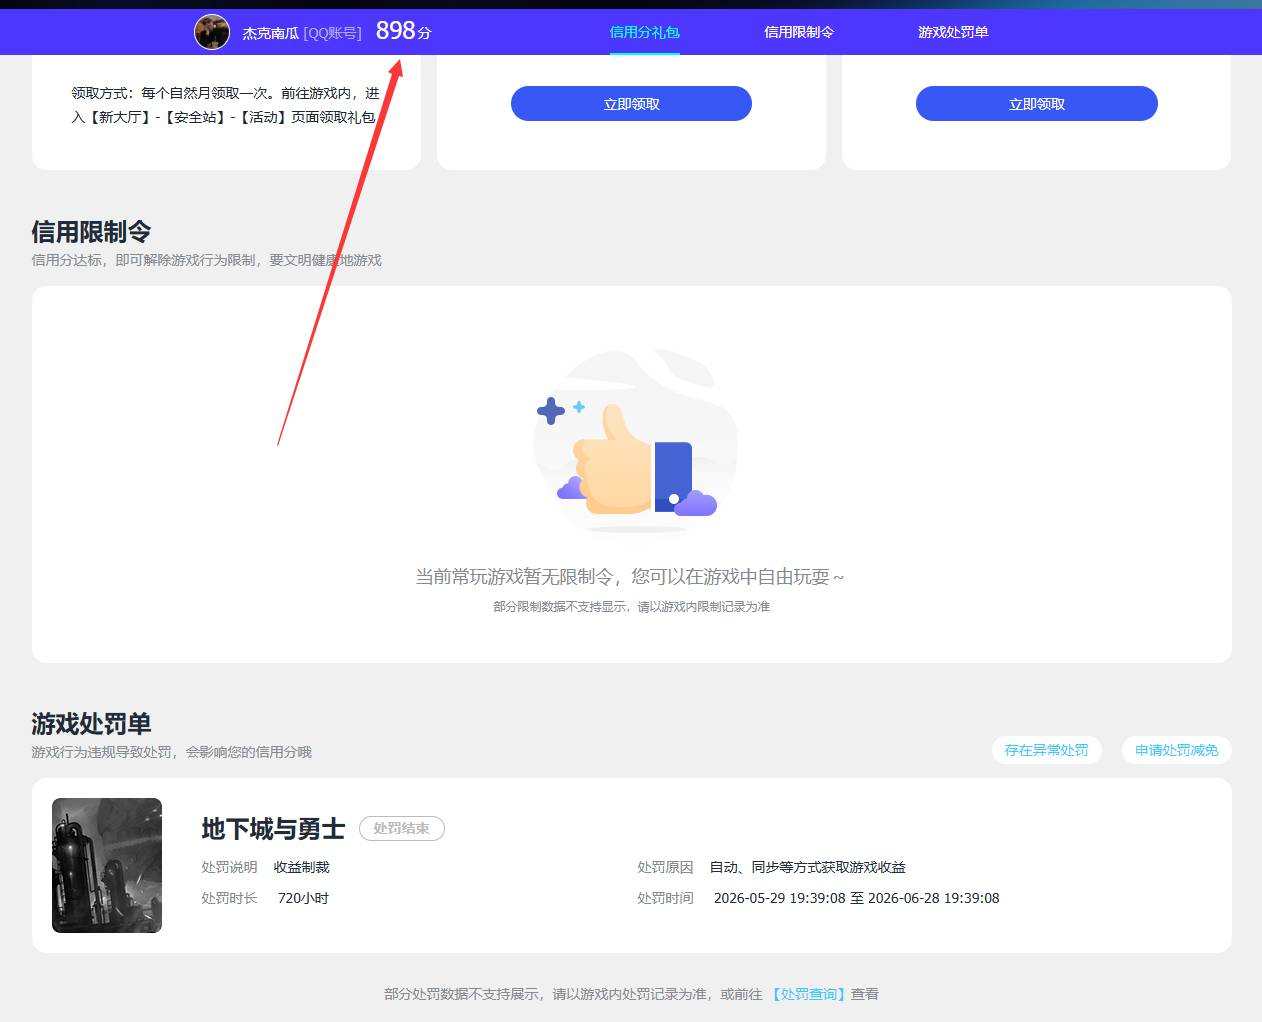Click the 领取方式 instruction text
The width and height of the screenshot is (1262, 1022).
(x=225, y=105)
